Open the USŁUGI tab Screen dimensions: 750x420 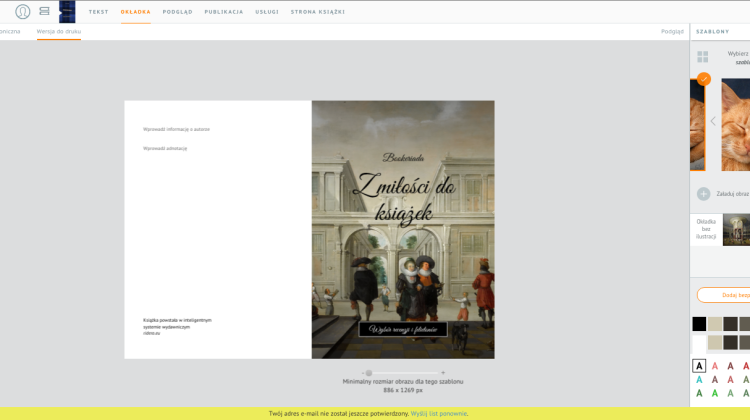coord(267,12)
